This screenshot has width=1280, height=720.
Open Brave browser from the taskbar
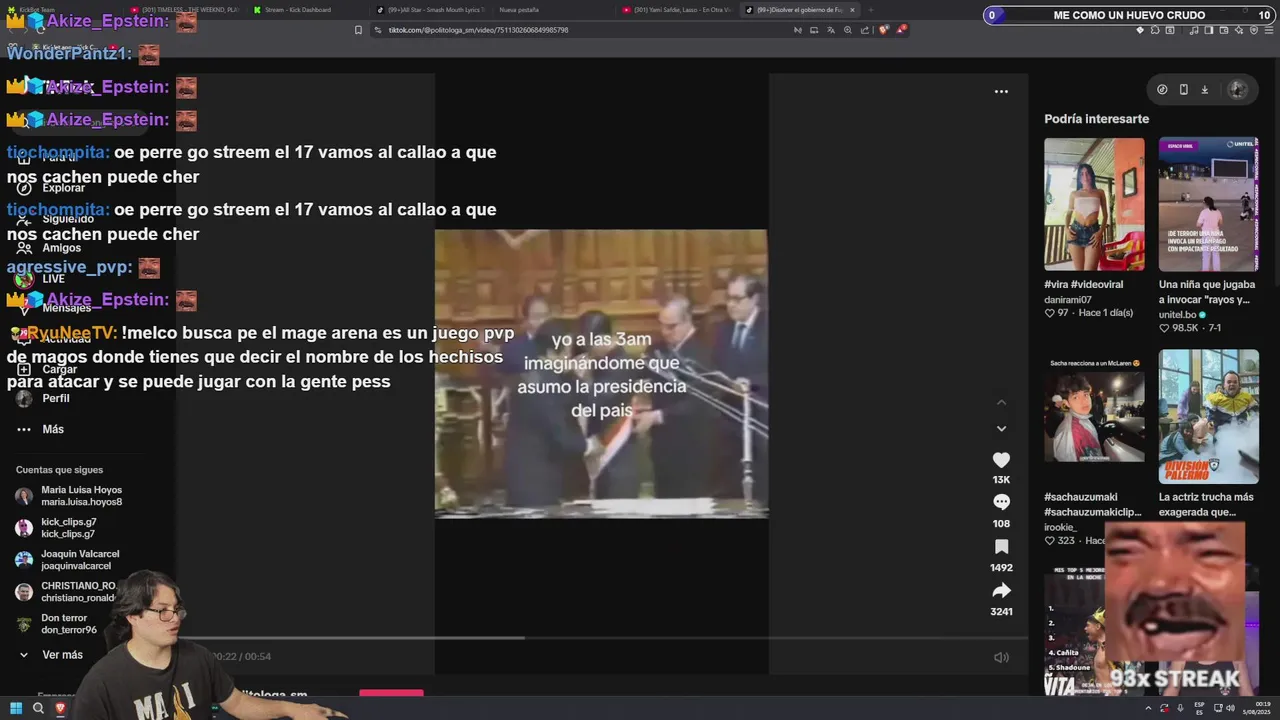click(x=60, y=708)
